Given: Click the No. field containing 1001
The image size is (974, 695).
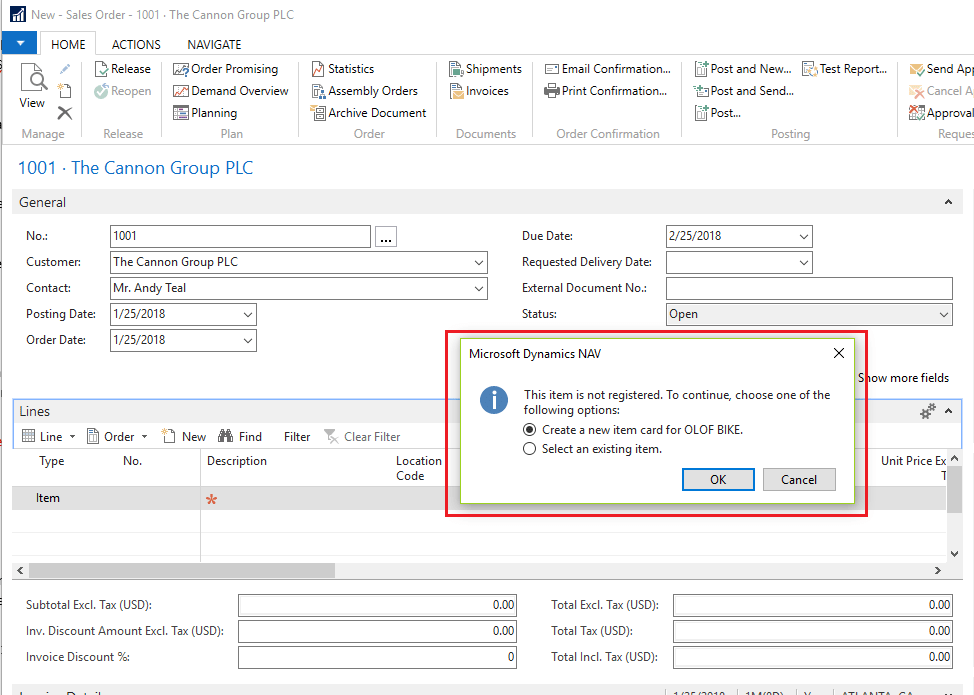Looking at the screenshot, I should 240,237.
